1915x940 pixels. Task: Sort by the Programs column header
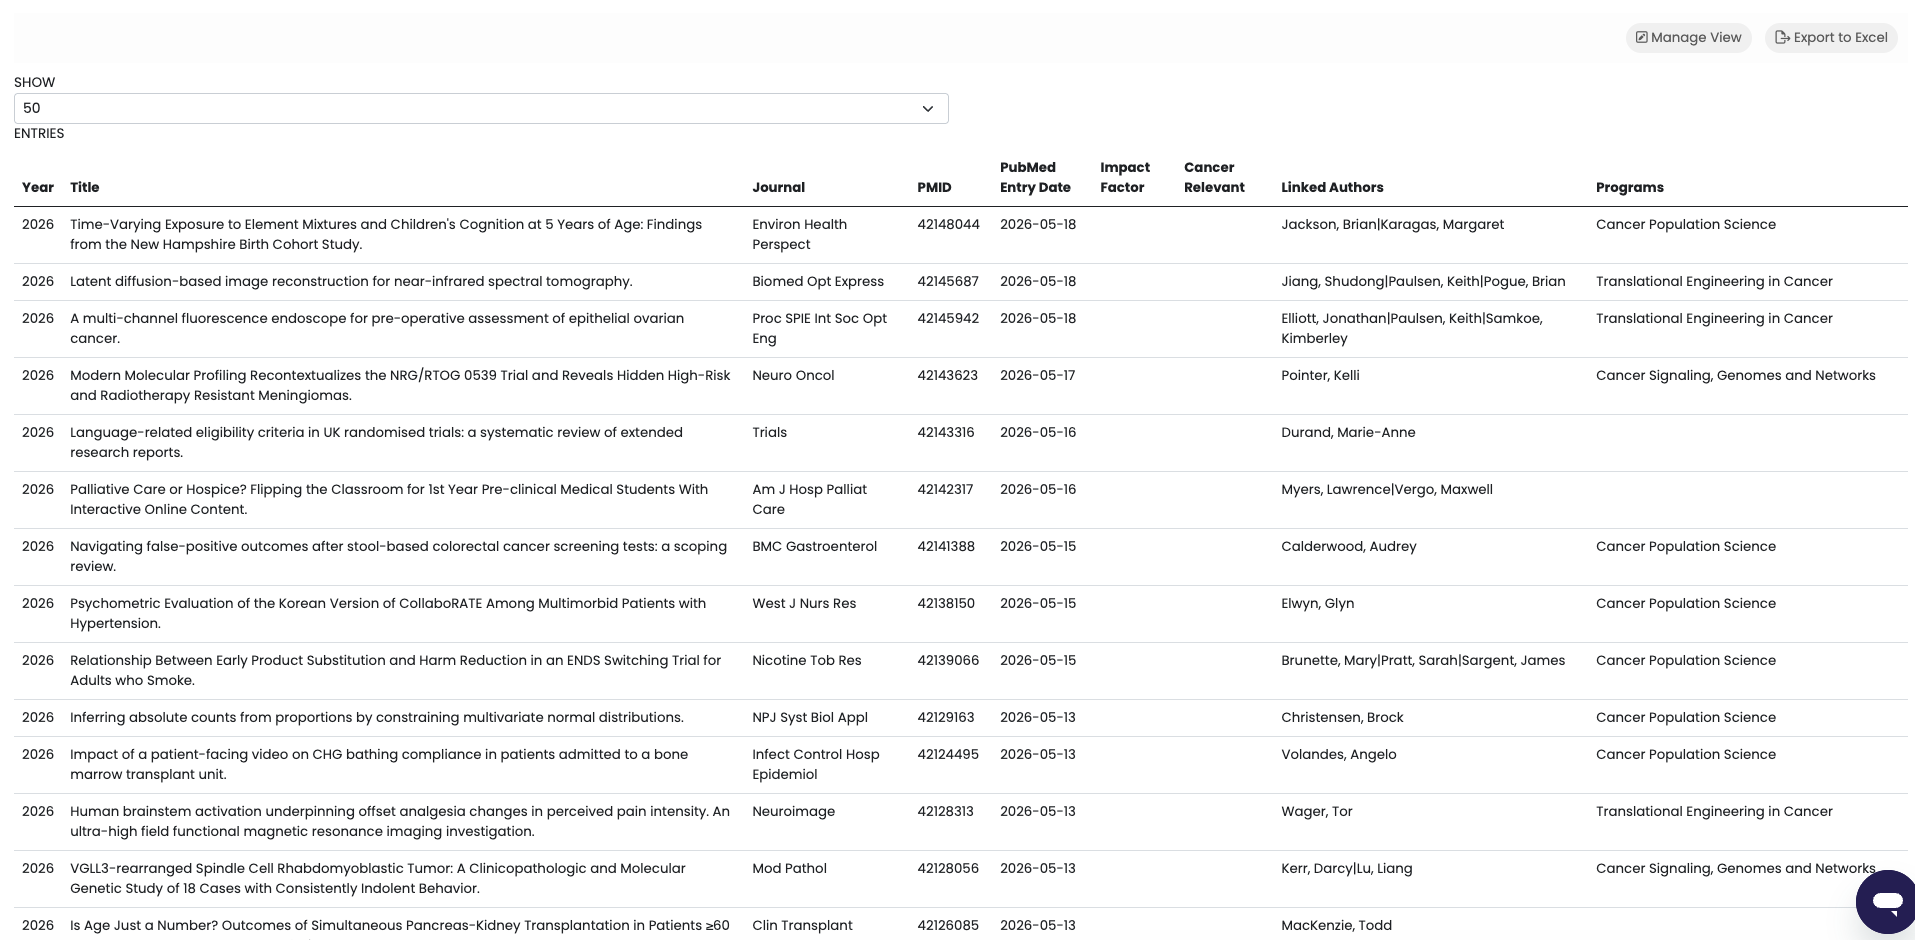pos(1630,187)
